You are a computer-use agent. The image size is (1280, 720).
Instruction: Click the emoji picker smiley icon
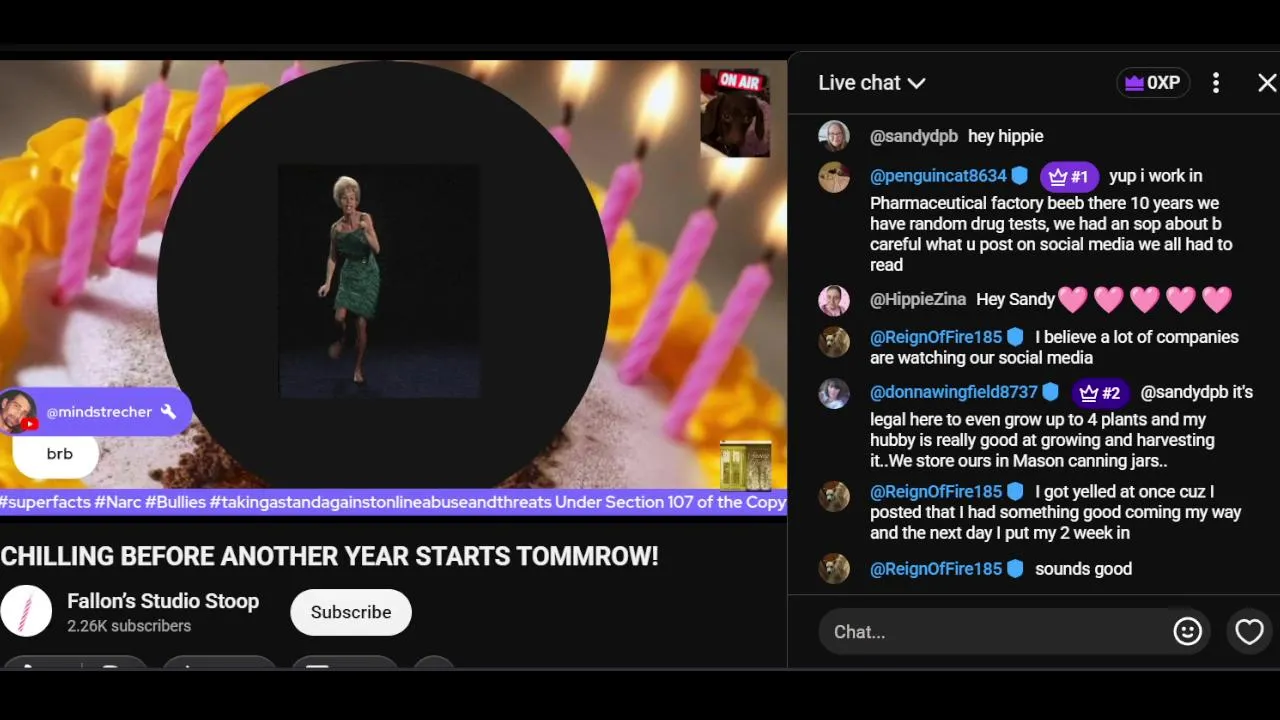(x=1187, y=632)
